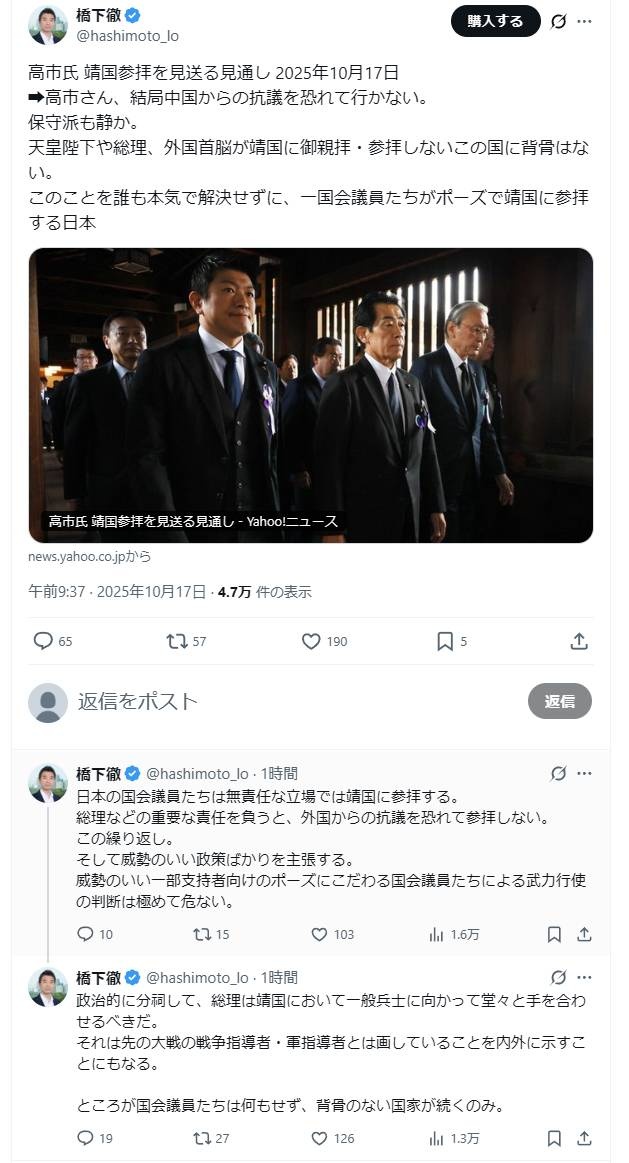Screen dimensions: 629x1163
Task: Bookmark the main post
Action: coord(445,641)
